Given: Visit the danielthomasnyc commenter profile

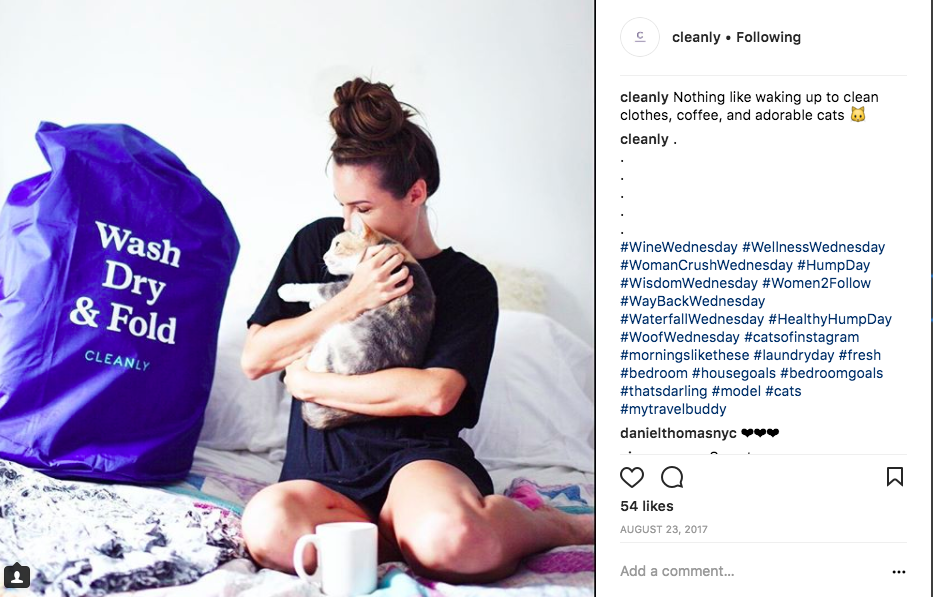Looking at the screenshot, I should pos(678,433).
